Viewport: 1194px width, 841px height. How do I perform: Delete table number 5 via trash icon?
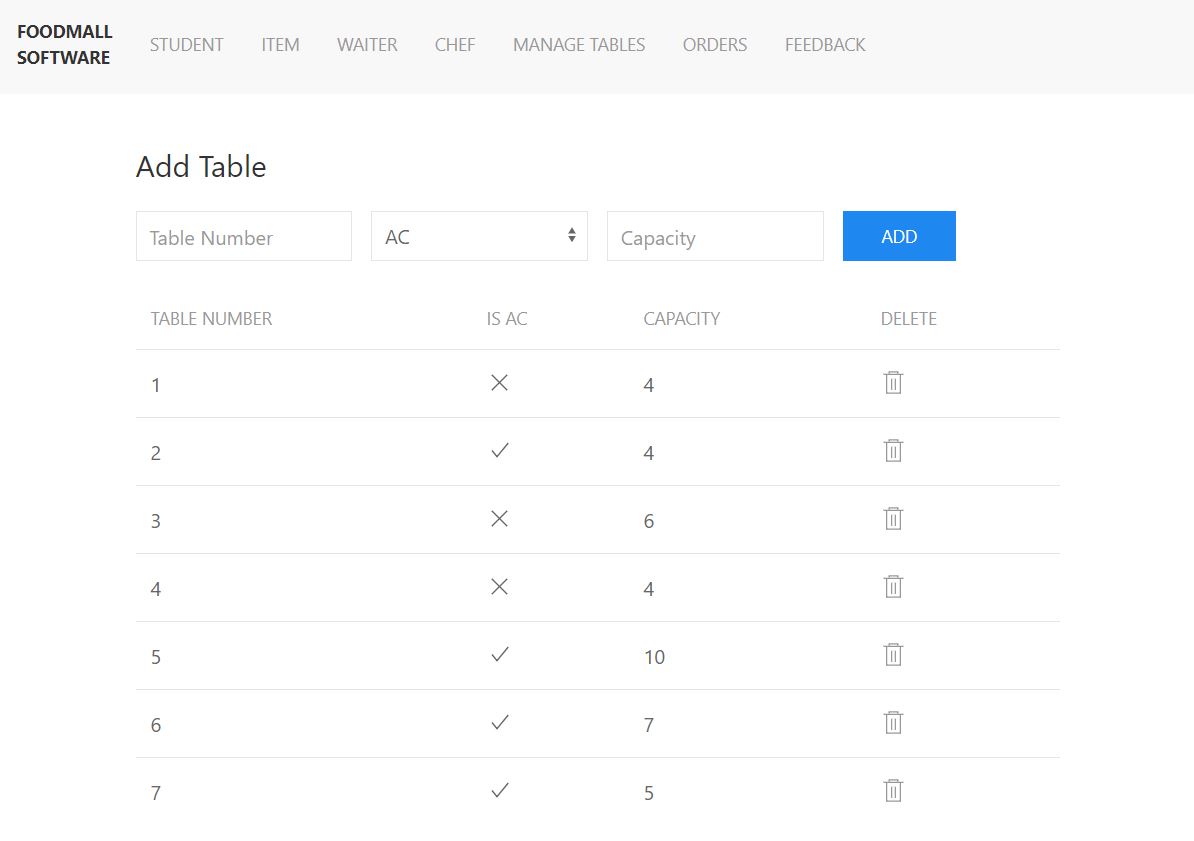point(893,654)
